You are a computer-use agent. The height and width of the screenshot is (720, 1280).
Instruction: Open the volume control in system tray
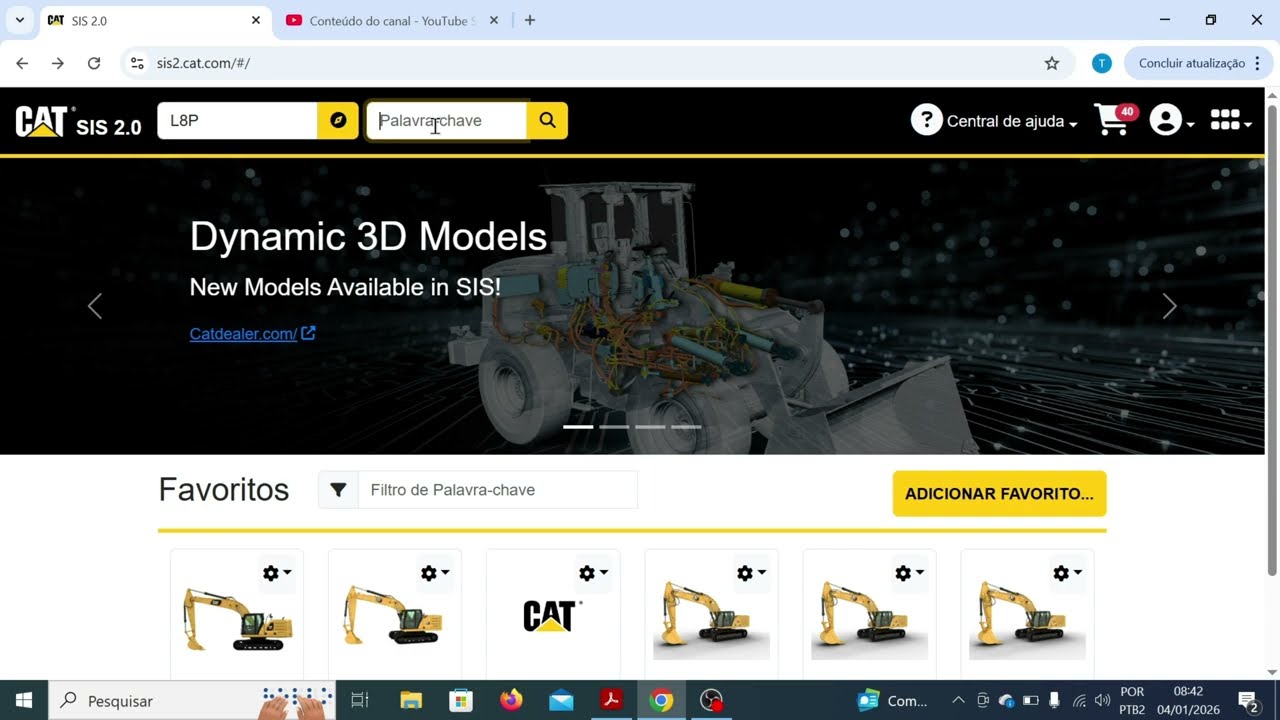point(1103,700)
